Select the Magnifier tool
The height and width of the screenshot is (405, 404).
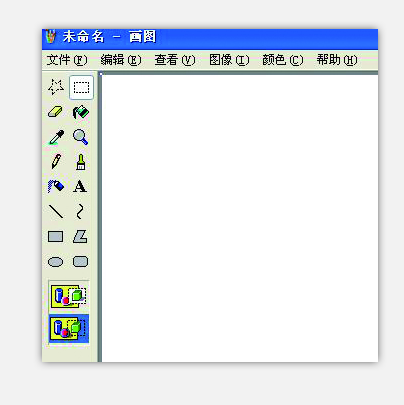click(81, 137)
